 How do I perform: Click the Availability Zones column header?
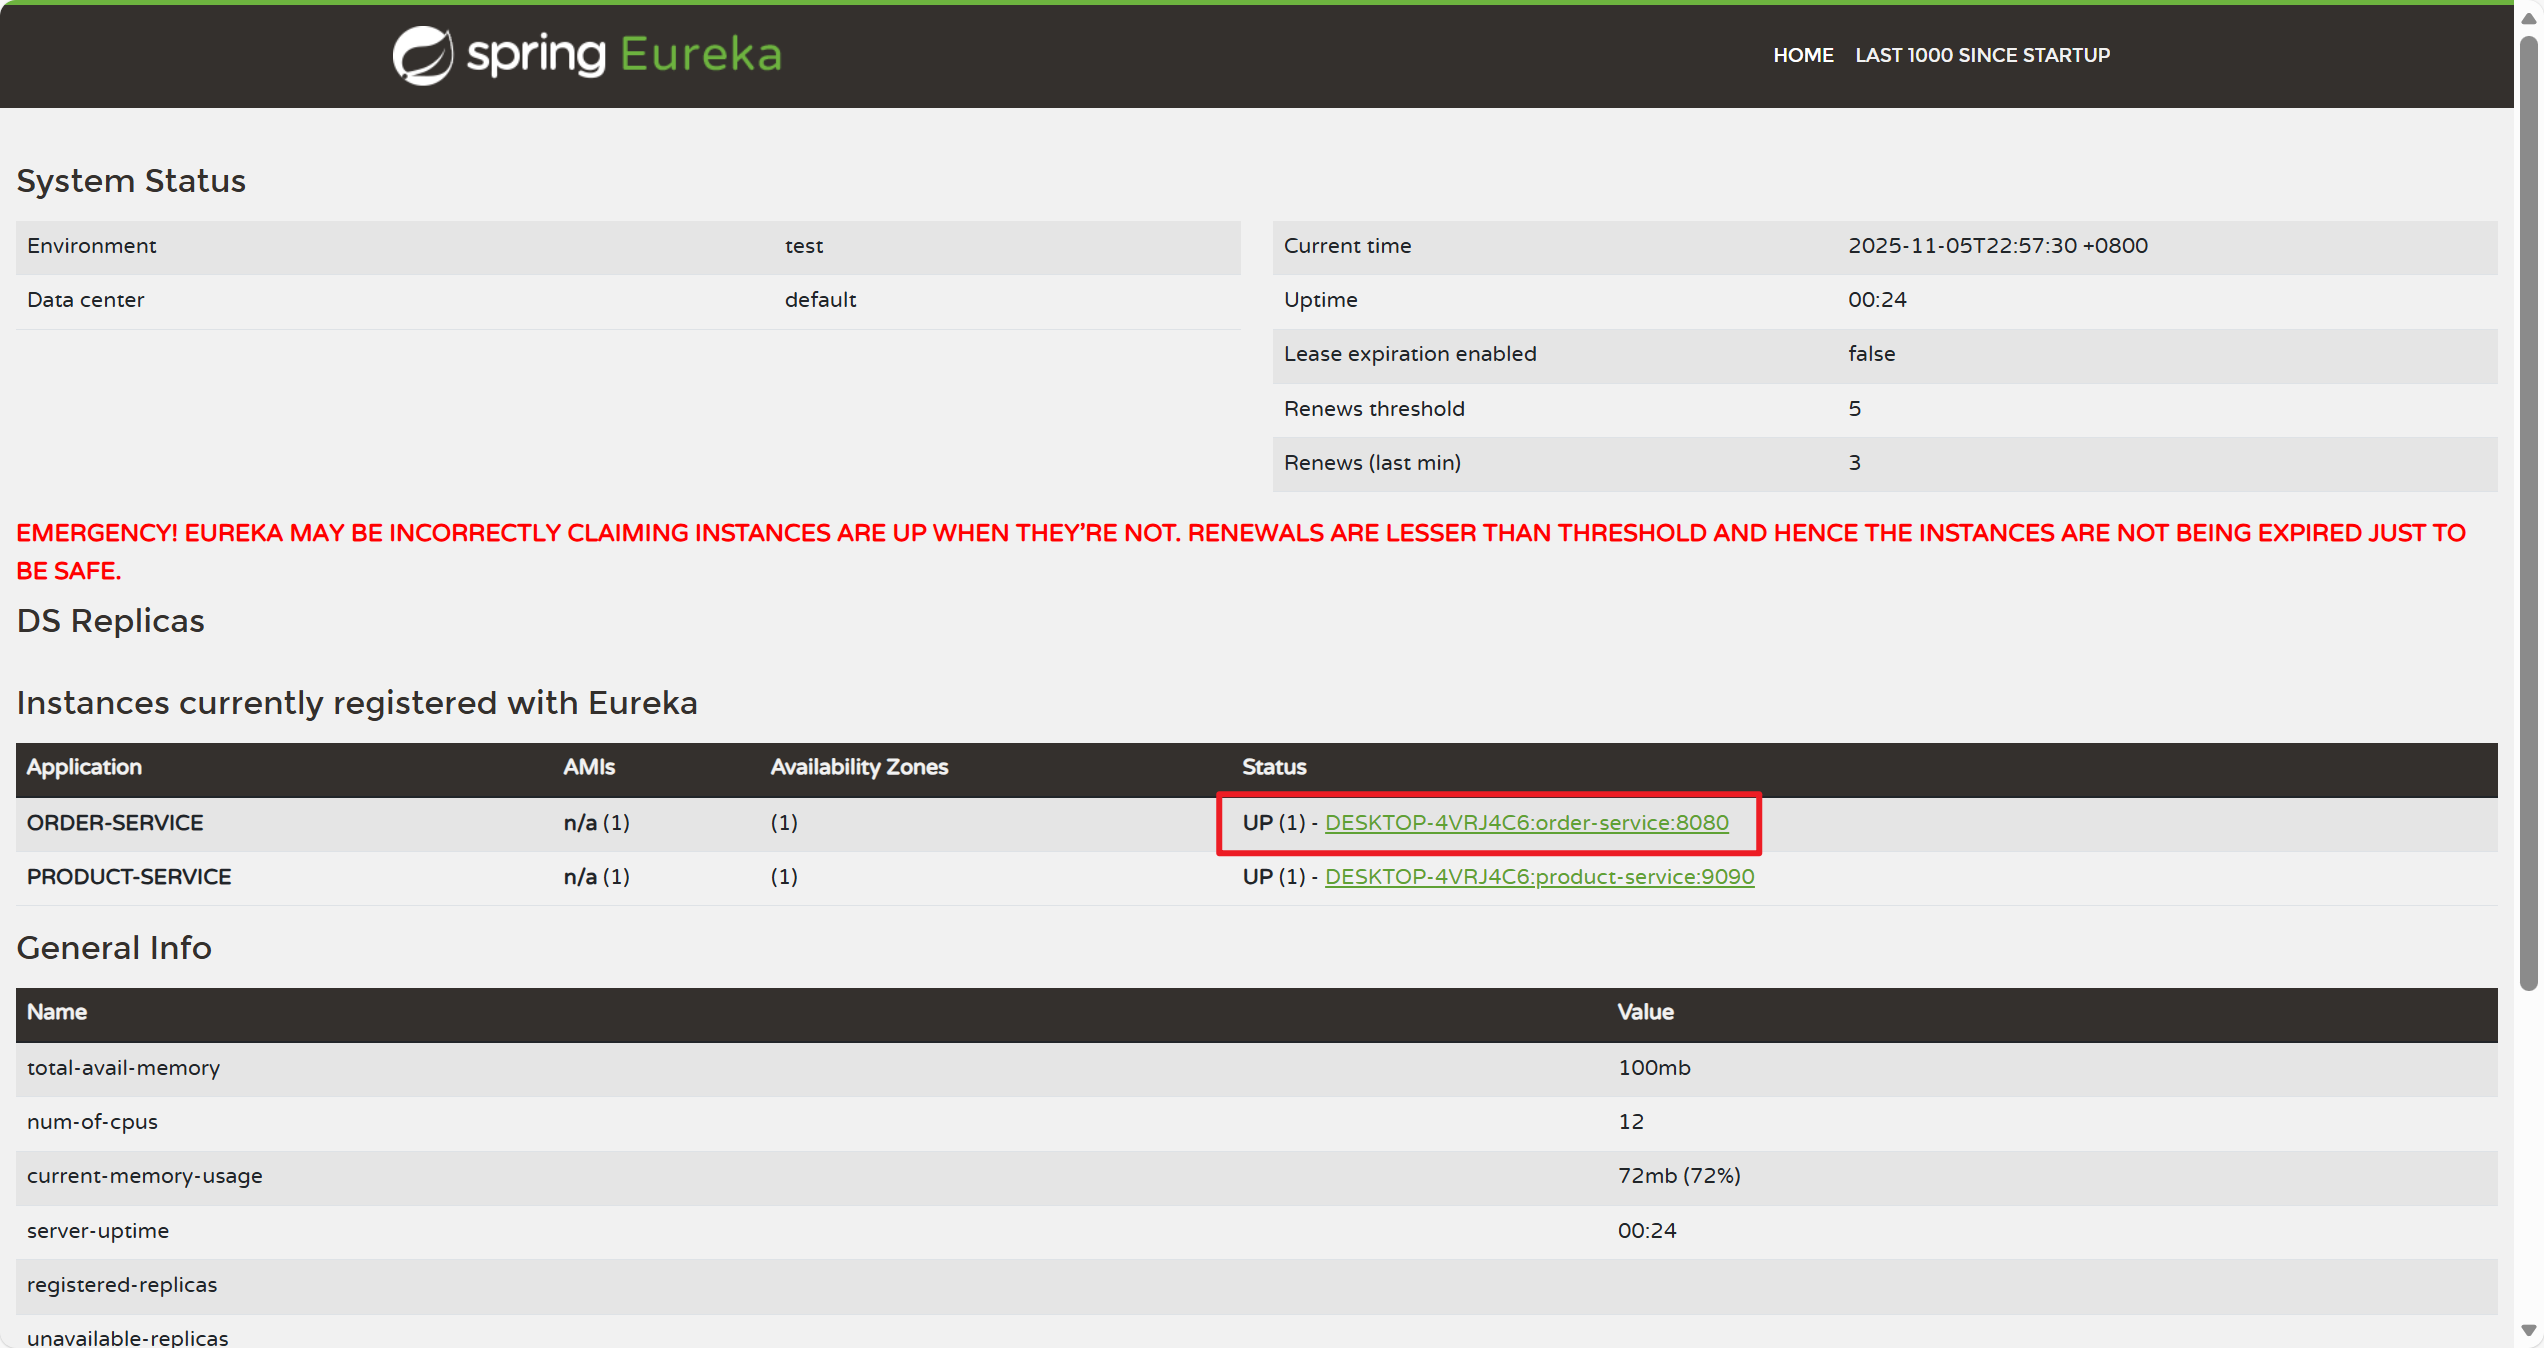pyautogui.click(x=859, y=767)
